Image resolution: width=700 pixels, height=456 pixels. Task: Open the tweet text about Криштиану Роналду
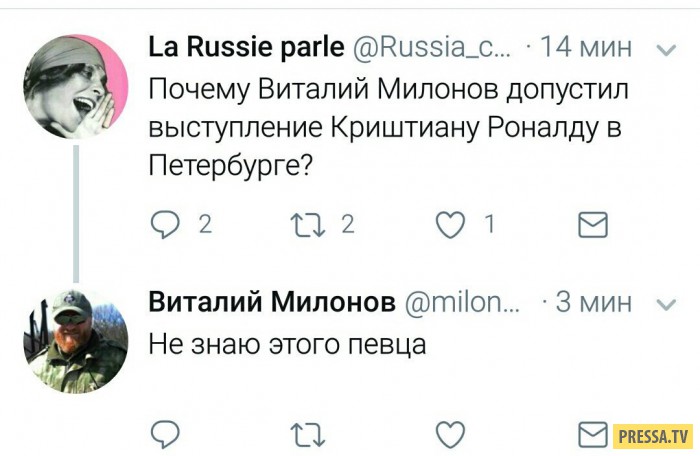pyautogui.click(x=388, y=127)
